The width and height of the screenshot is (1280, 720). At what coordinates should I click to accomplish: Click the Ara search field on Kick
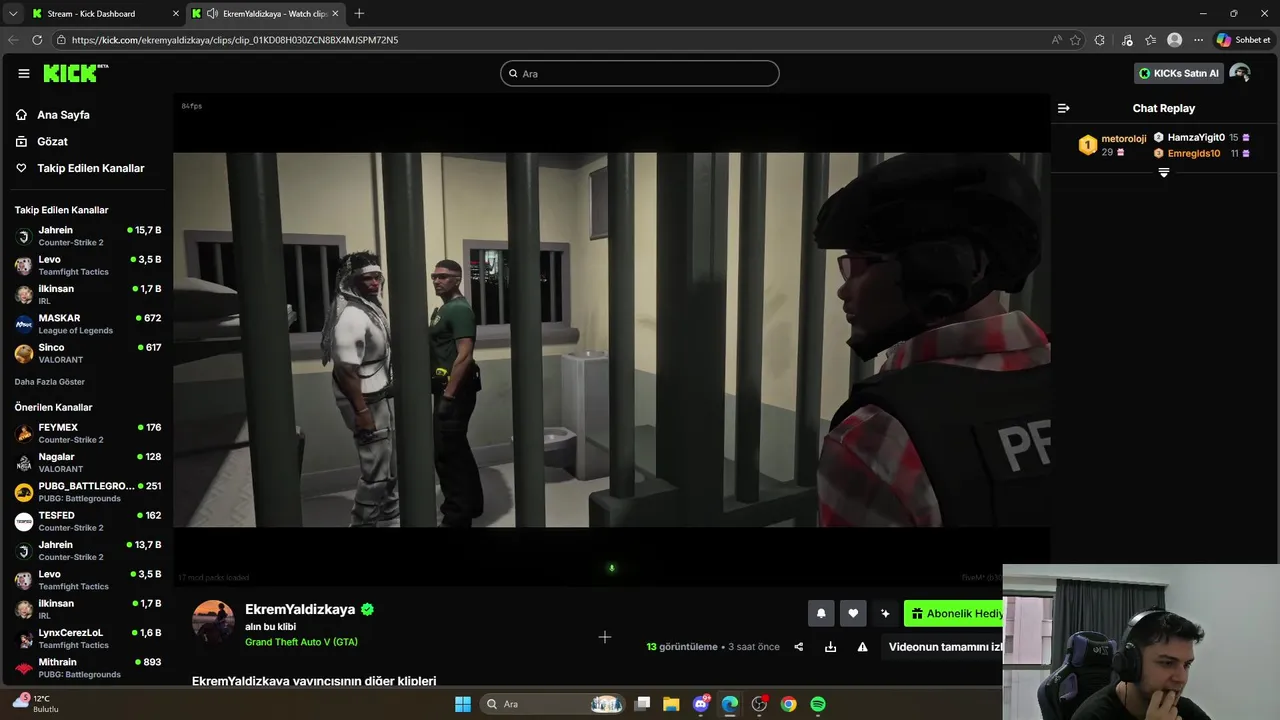(x=640, y=73)
